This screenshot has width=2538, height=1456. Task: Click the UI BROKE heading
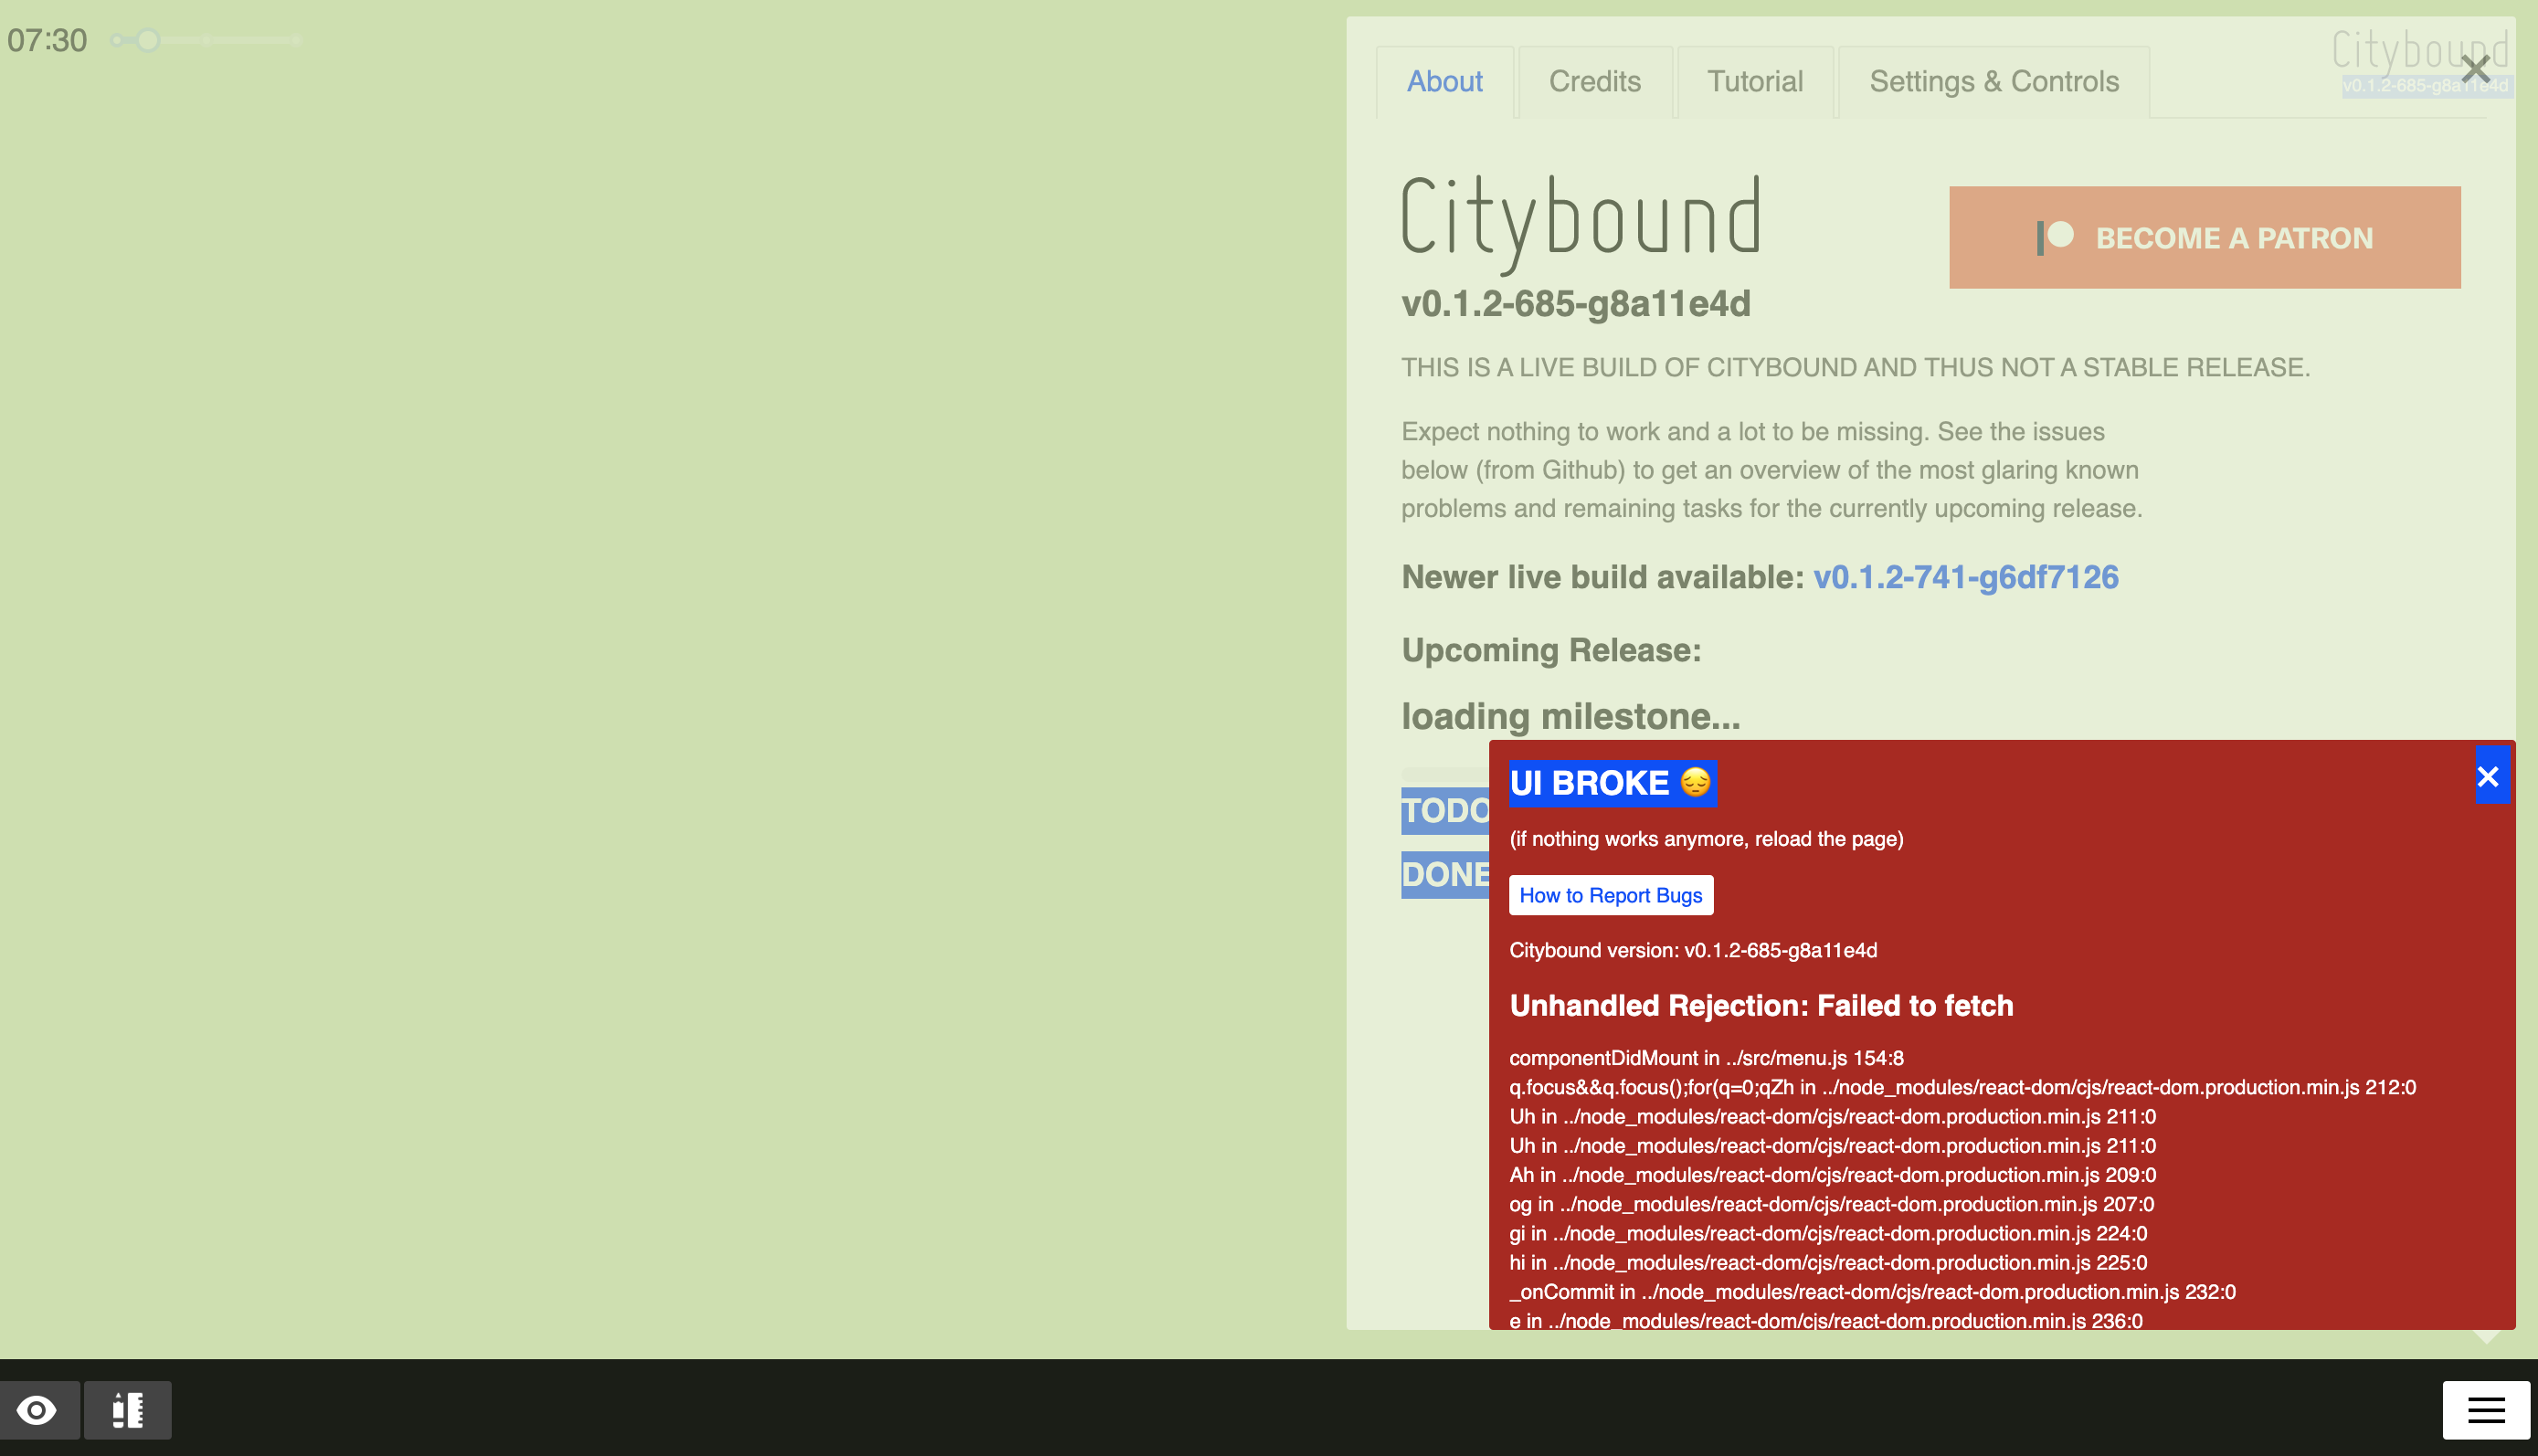[1612, 783]
